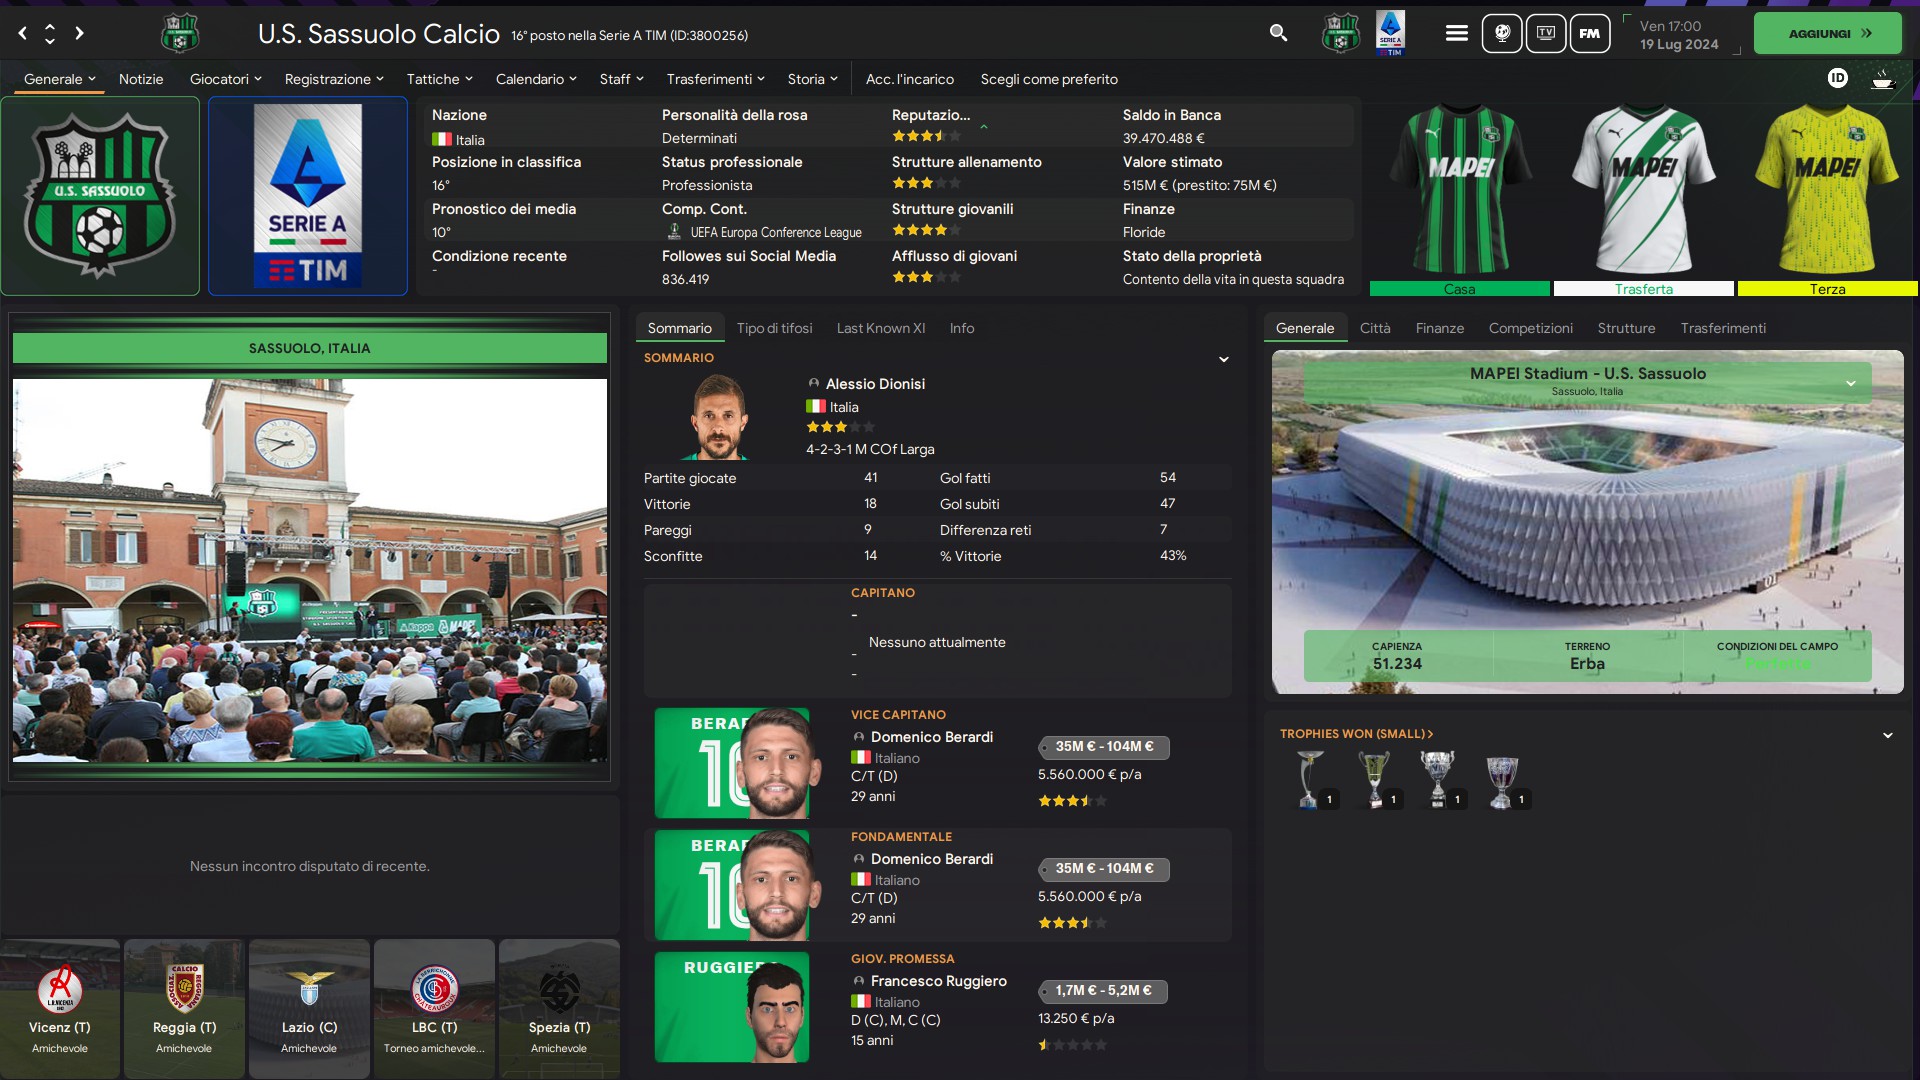This screenshot has height=1080, width=1920.
Task: Click the ID badge icon
Action: pyautogui.click(x=1837, y=78)
